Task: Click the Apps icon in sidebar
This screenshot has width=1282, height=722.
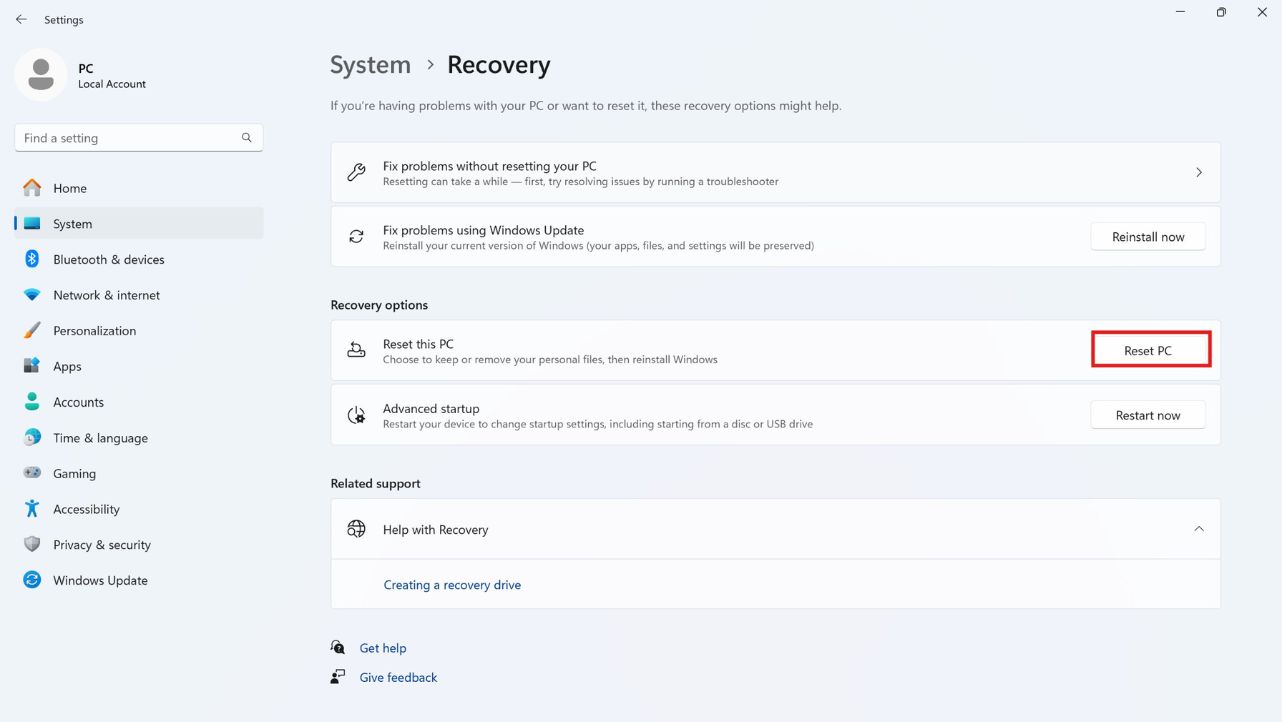Action: [32, 366]
